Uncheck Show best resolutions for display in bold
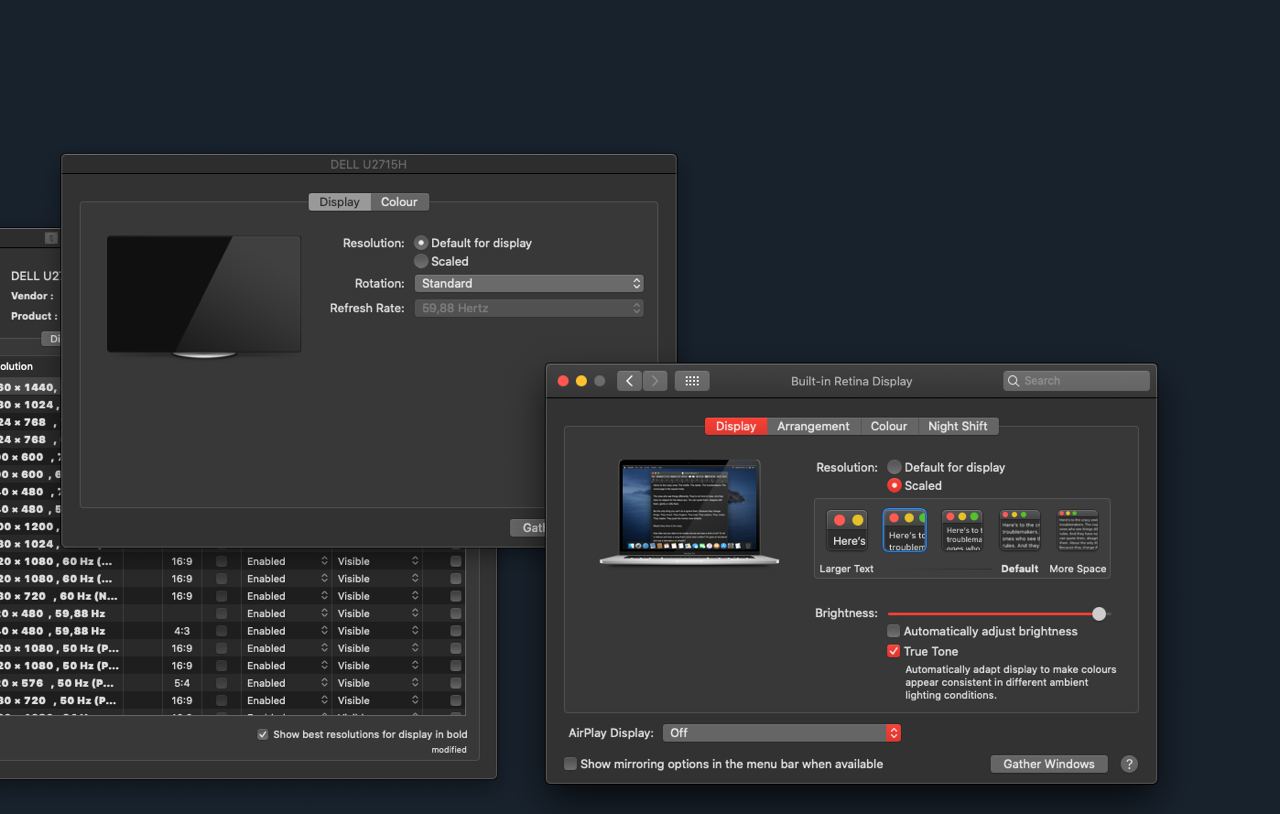Image resolution: width=1280 pixels, height=814 pixels. 263,734
